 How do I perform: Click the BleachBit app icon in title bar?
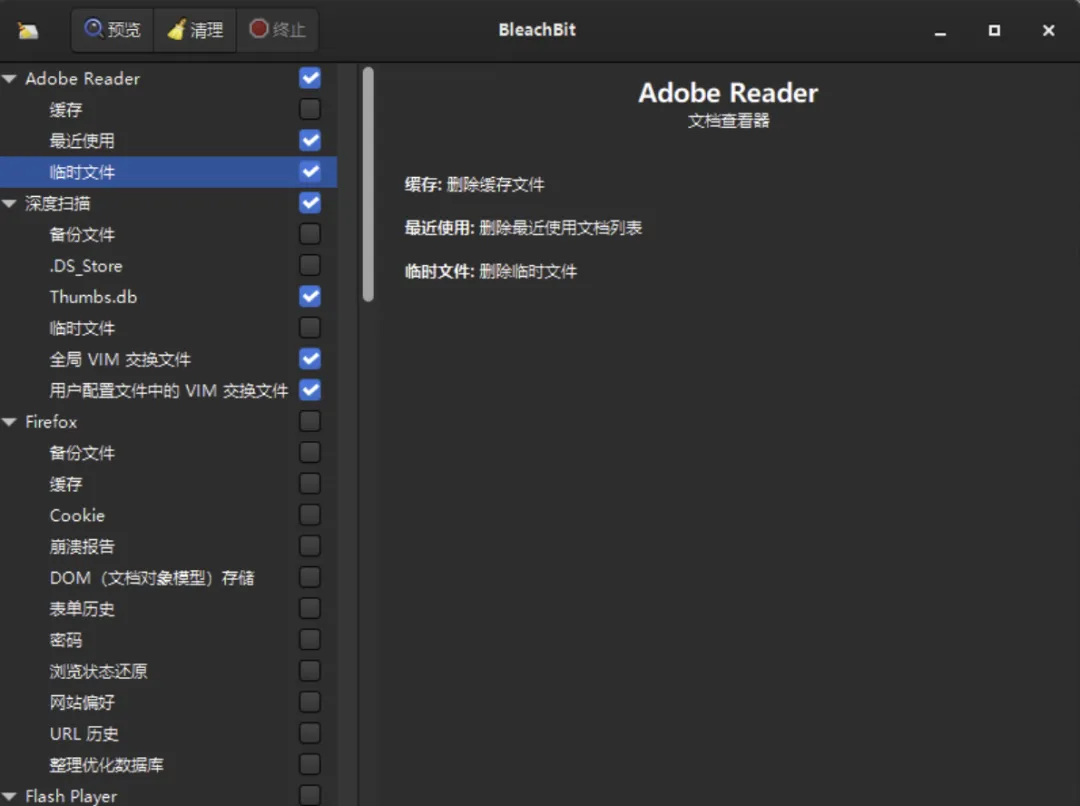pos(28,30)
